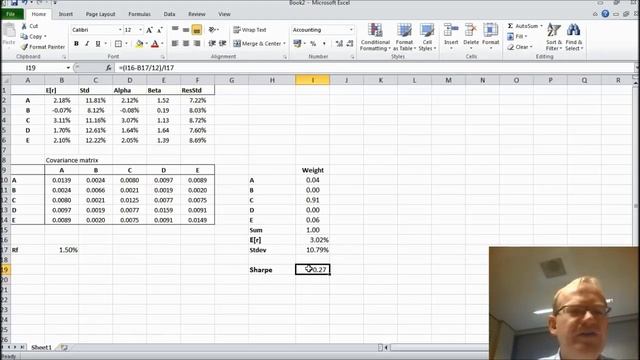Image resolution: width=640 pixels, height=360 pixels.
Task: Click the Insert Function fx icon
Action: [x=109, y=68]
